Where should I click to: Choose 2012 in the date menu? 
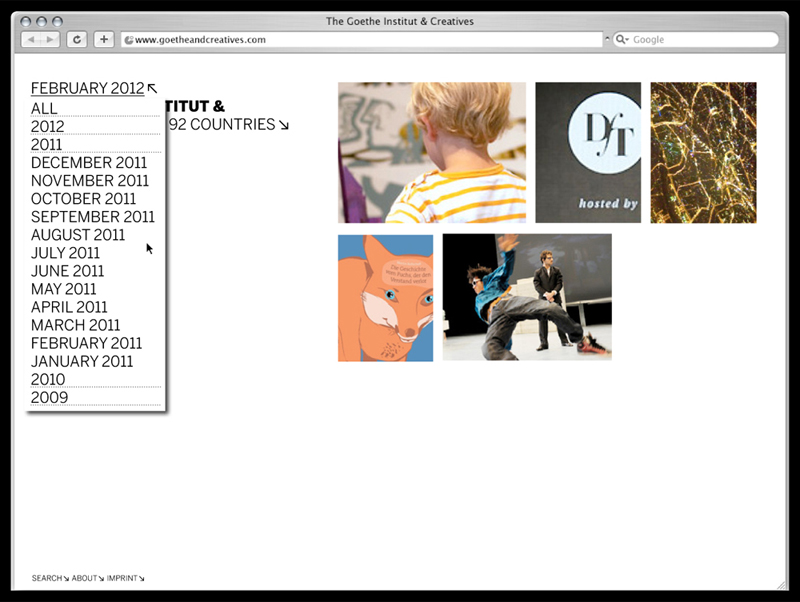pyautogui.click(x=47, y=126)
